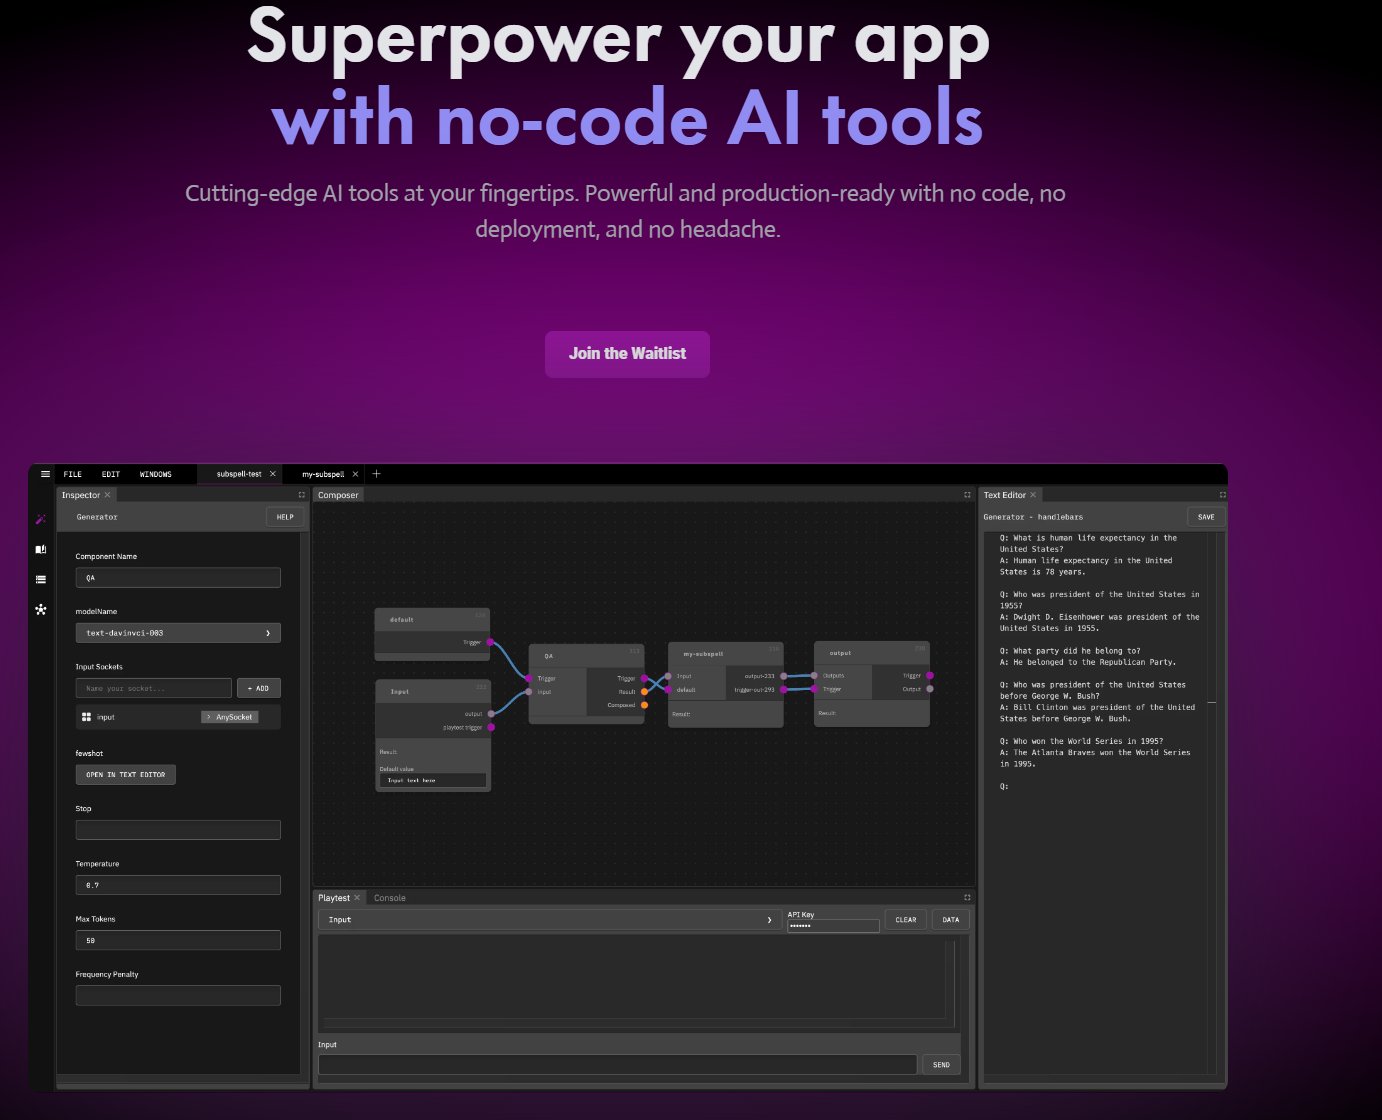Click the DATA button in Playtest
This screenshot has width=1382, height=1120.
pos(951,920)
